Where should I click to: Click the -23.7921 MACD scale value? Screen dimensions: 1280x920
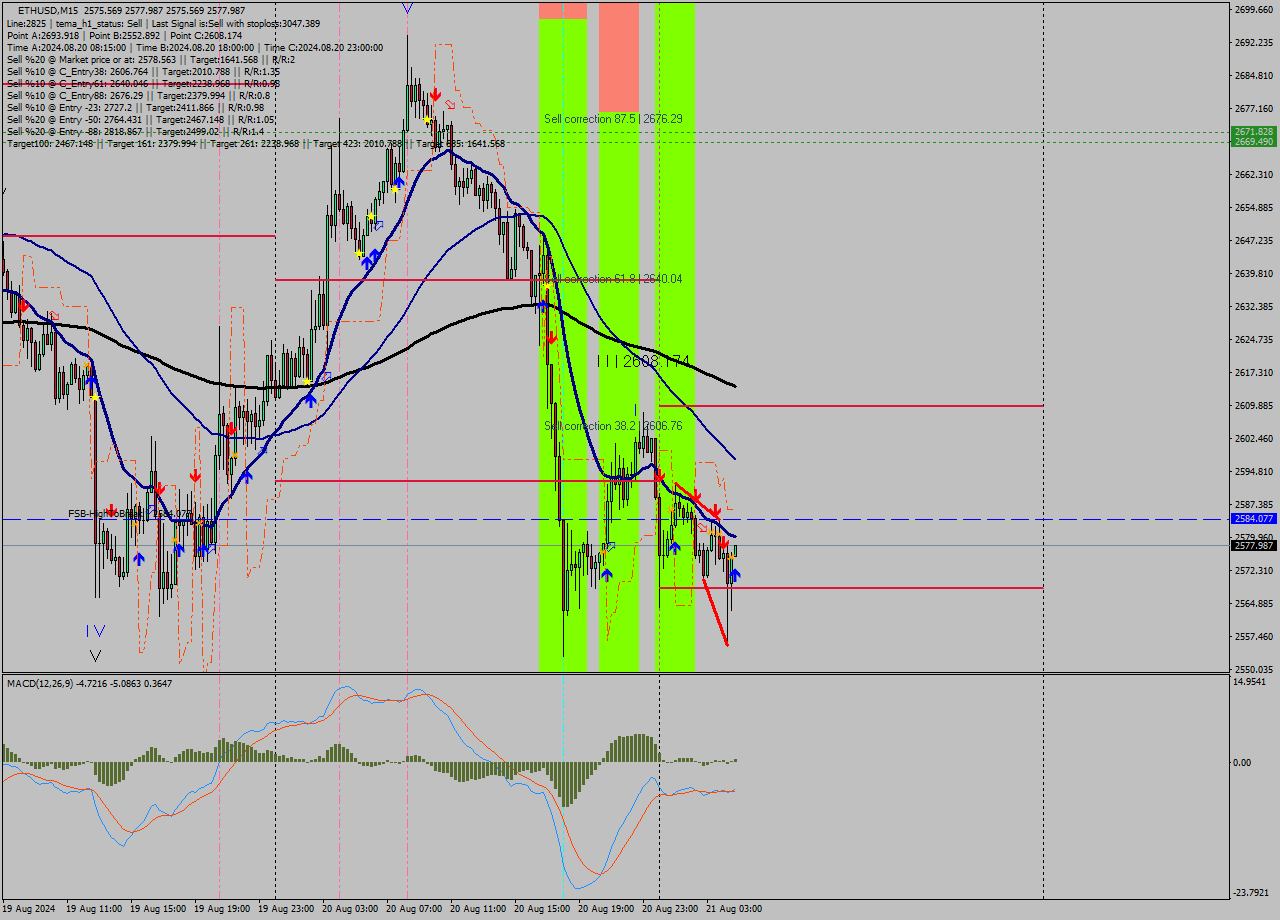pos(1252,893)
